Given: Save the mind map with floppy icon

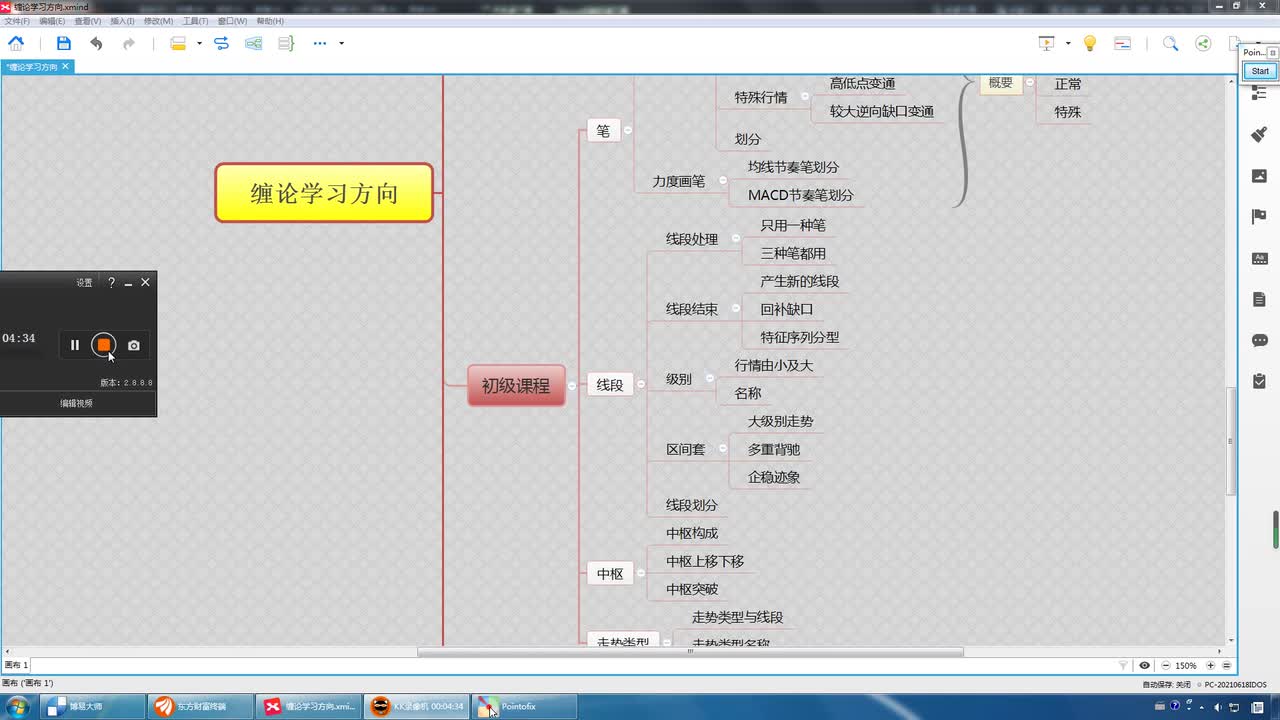Looking at the screenshot, I should coord(64,43).
